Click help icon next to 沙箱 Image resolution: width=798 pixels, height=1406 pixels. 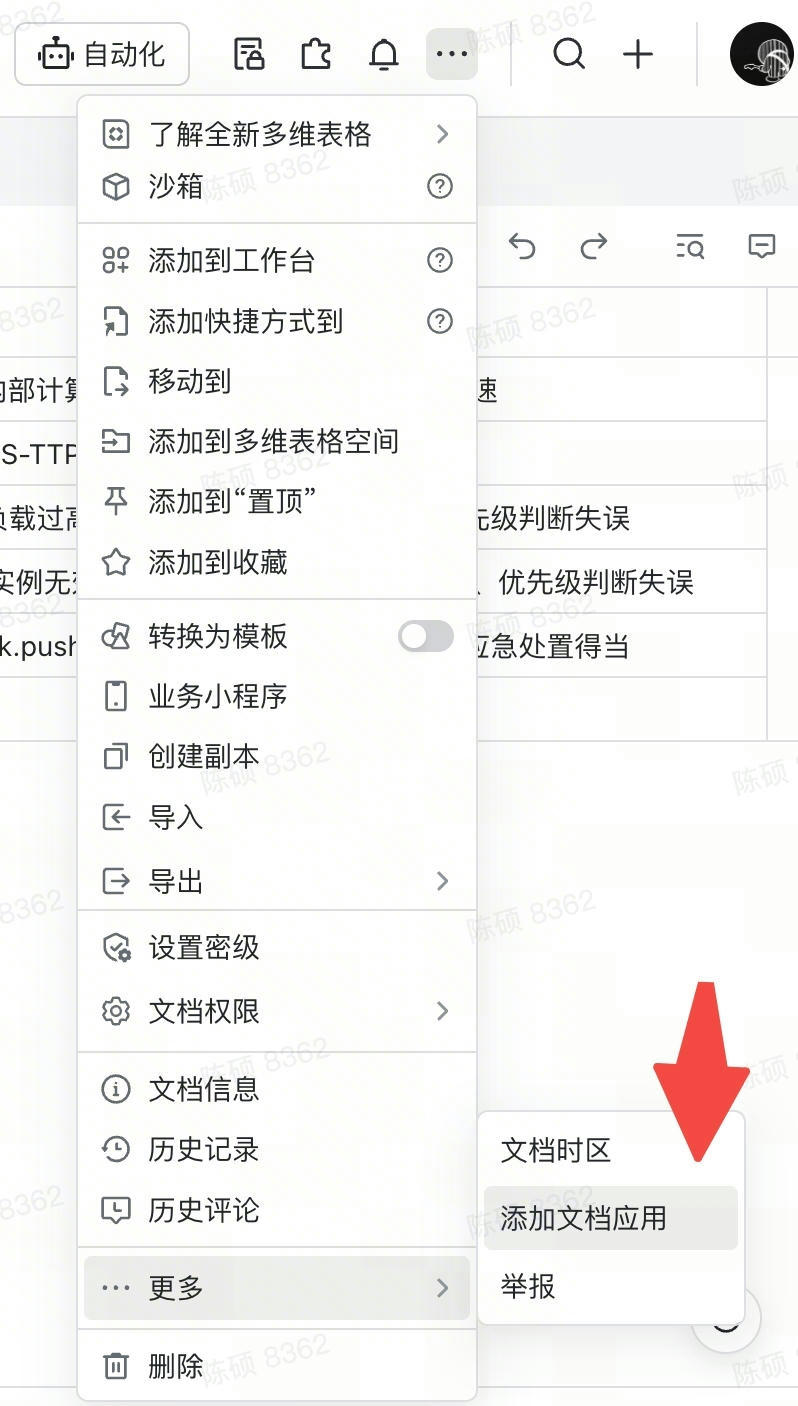coord(440,186)
